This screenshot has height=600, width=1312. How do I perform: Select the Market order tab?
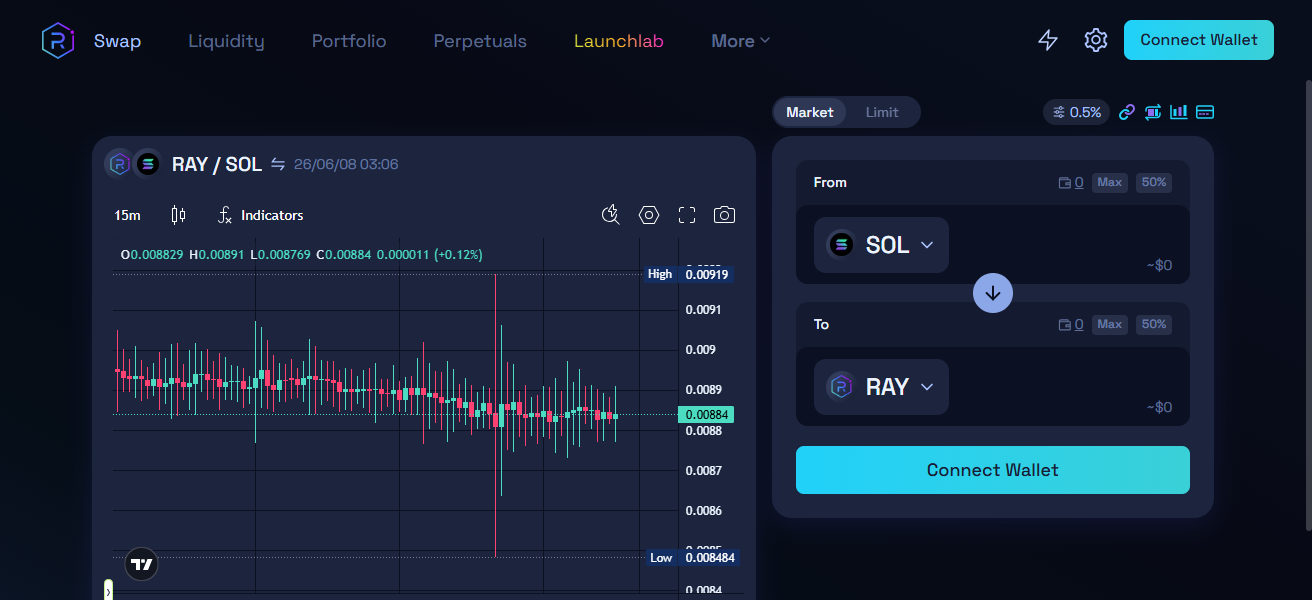click(x=810, y=112)
